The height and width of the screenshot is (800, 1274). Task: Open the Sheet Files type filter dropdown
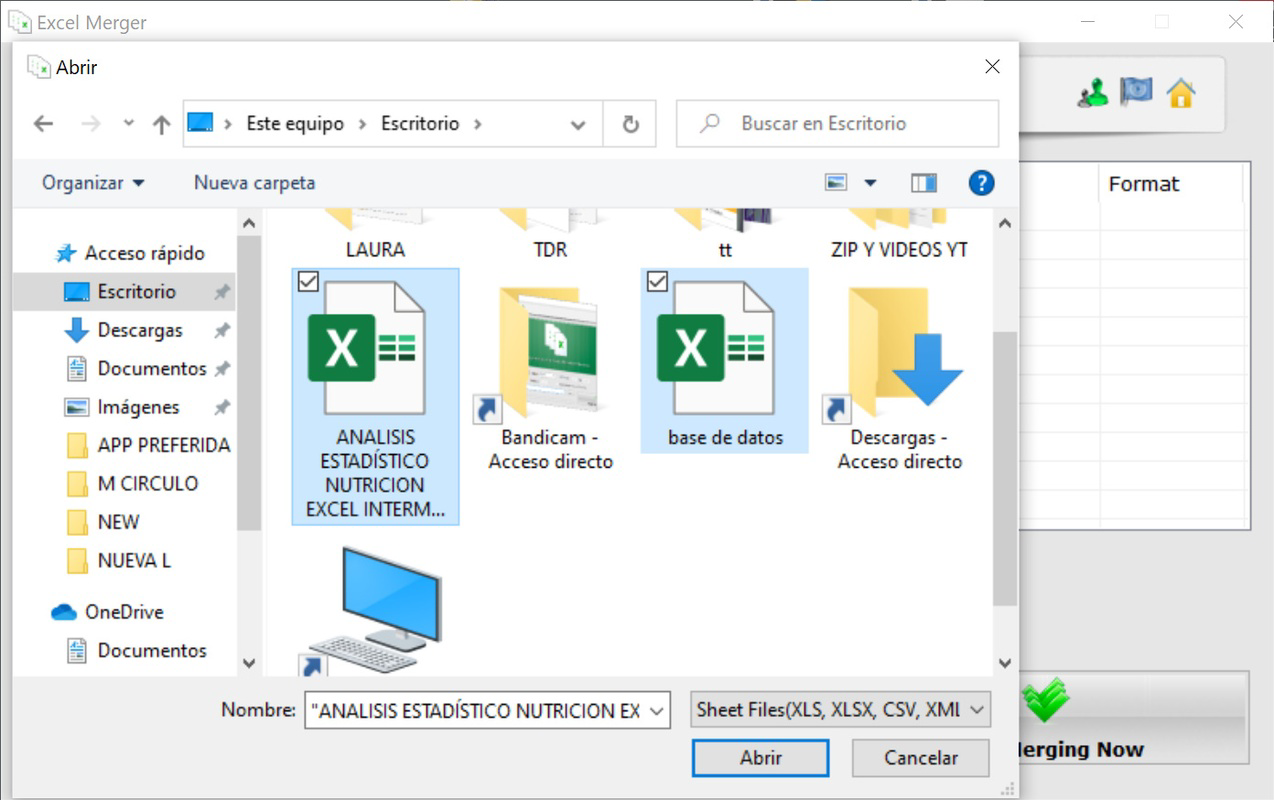pos(841,711)
